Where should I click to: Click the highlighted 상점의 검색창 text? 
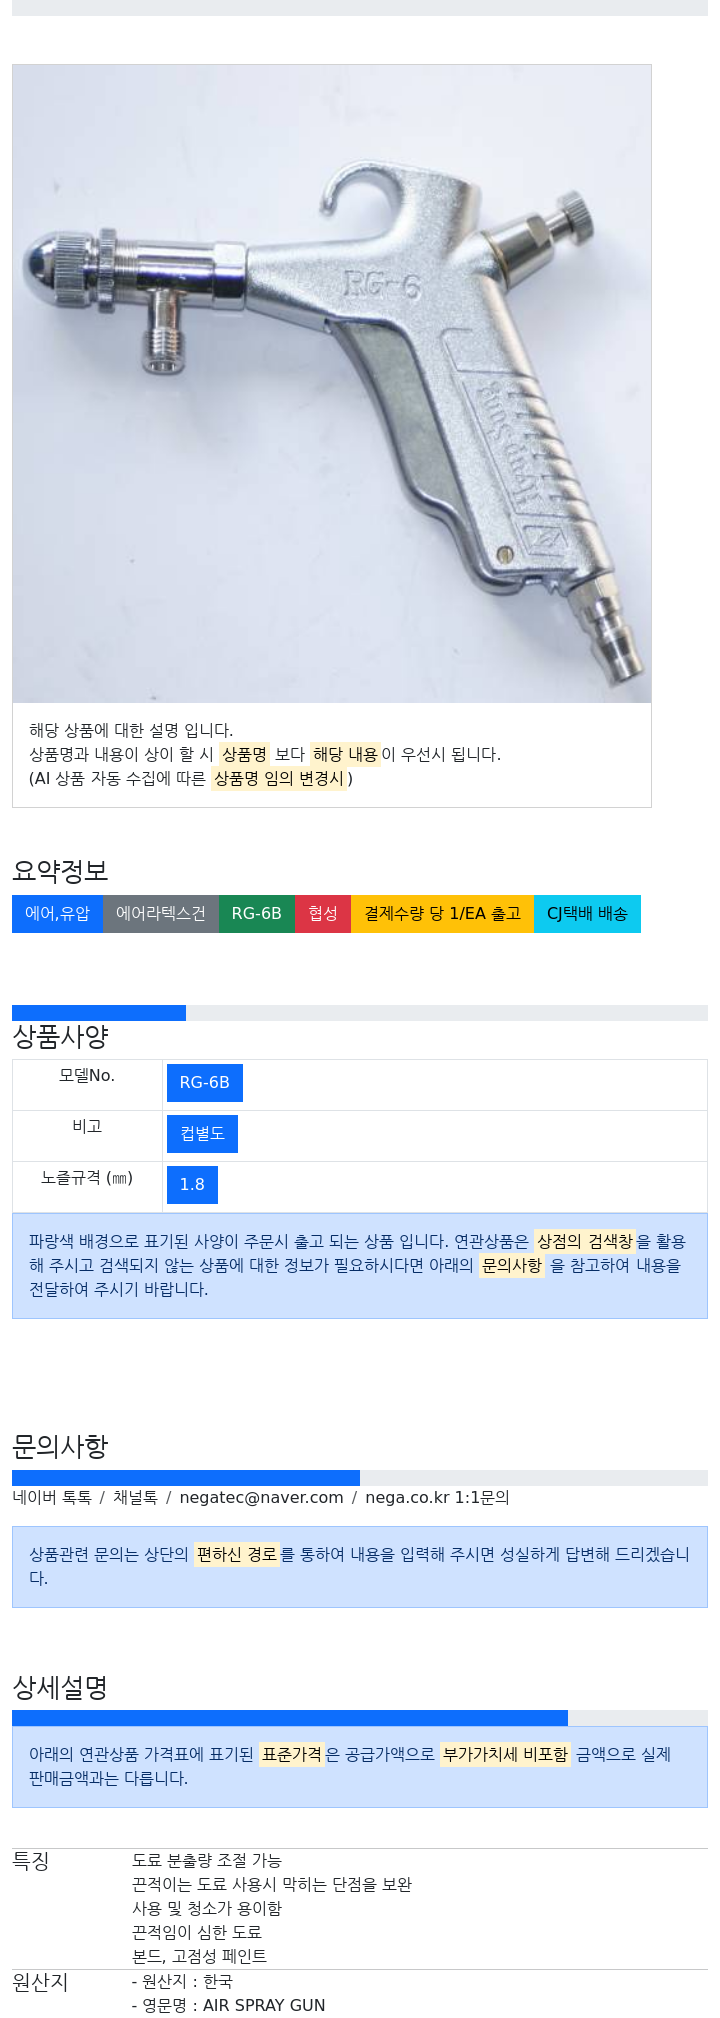click(585, 1242)
